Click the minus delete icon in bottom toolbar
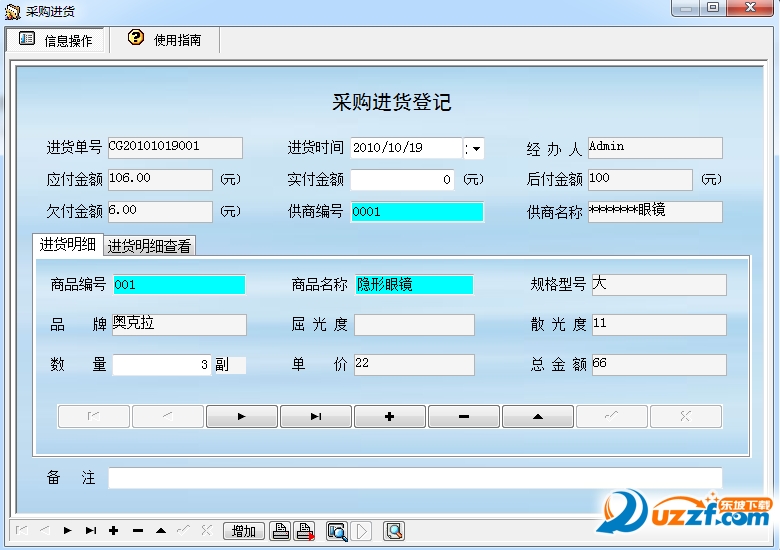 point(138,531)
